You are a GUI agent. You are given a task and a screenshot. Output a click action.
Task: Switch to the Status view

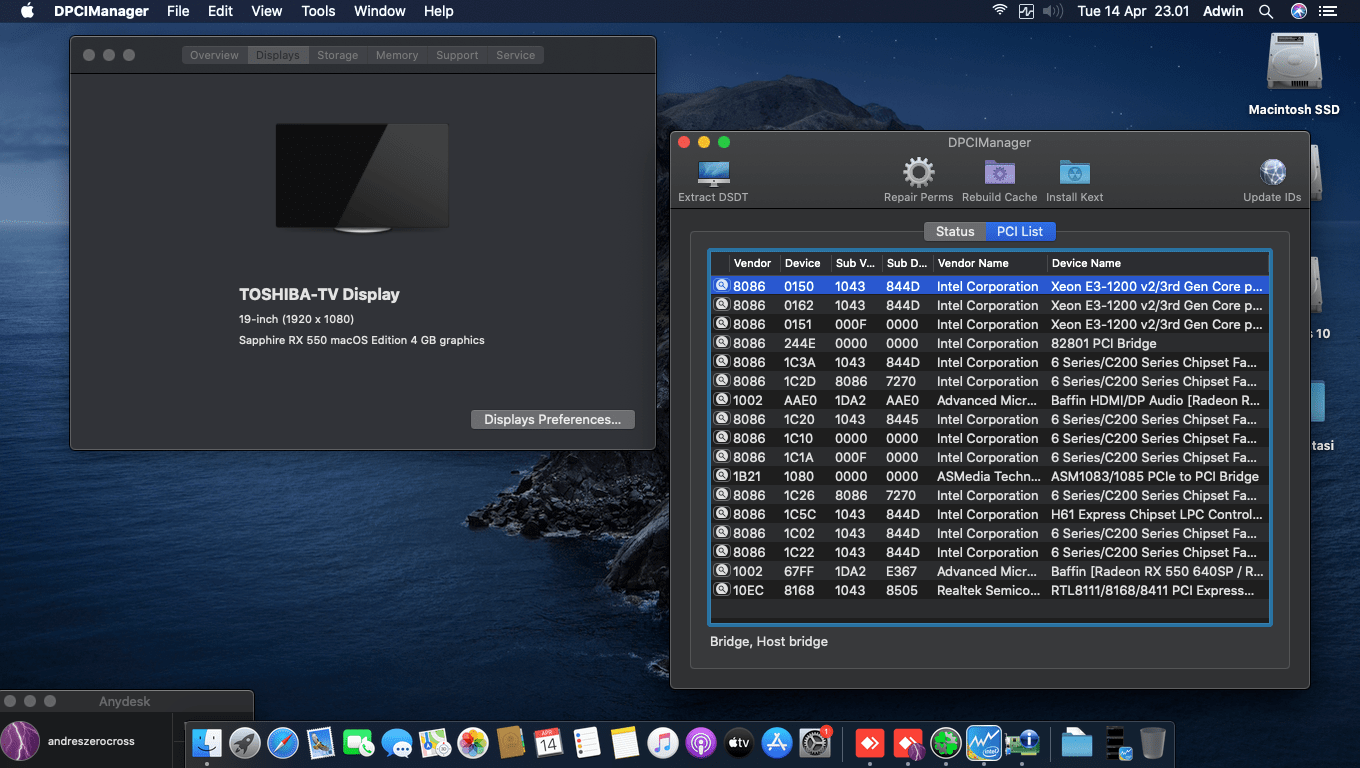[x=954, y=231]
